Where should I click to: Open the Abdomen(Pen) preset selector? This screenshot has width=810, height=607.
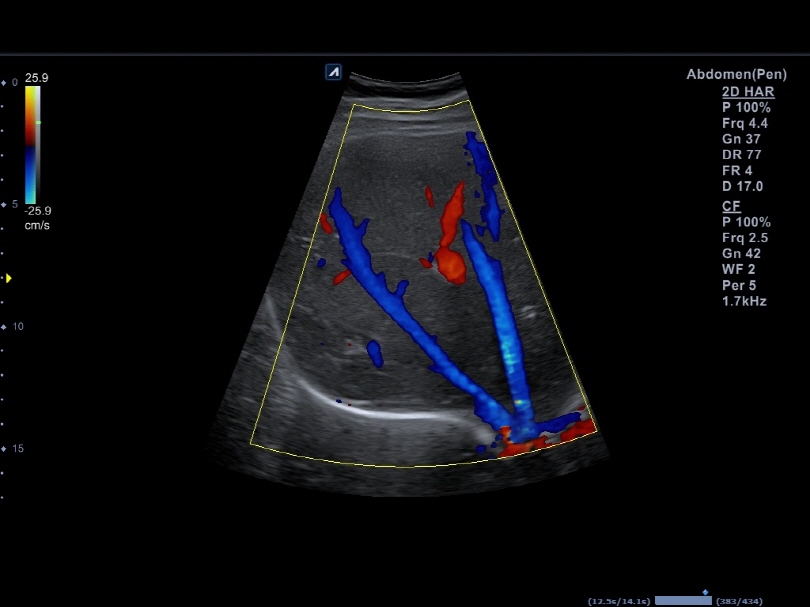click(738, 74)
